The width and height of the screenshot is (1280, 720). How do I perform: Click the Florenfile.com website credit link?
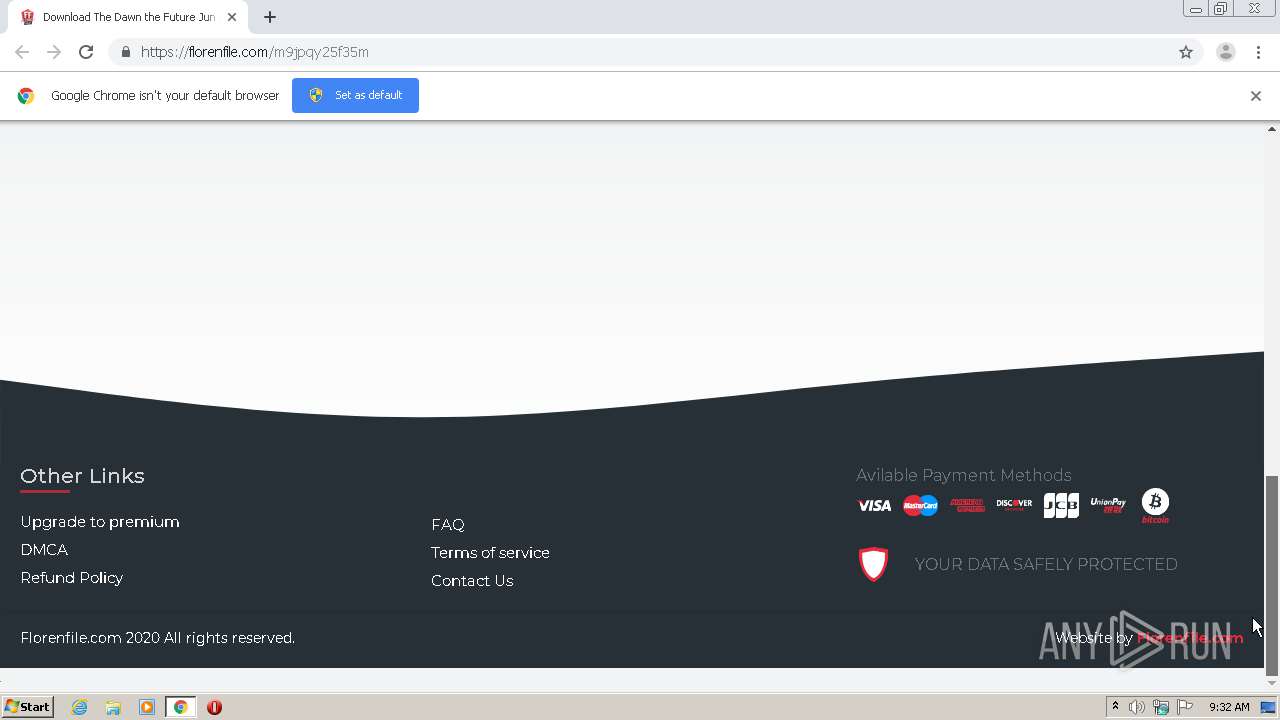[x=1190, y=638]
